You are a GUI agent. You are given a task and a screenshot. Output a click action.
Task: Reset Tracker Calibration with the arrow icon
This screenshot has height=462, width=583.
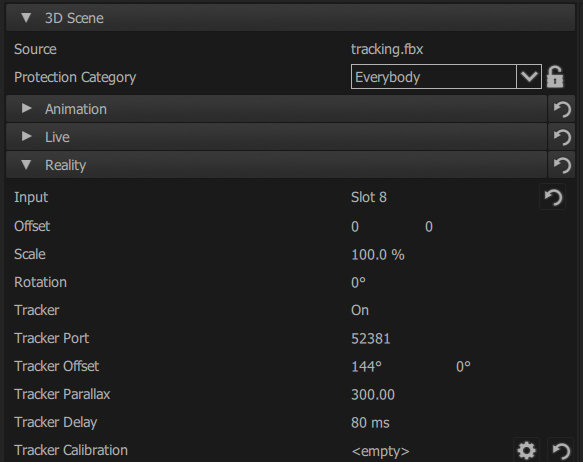[561, 450]
